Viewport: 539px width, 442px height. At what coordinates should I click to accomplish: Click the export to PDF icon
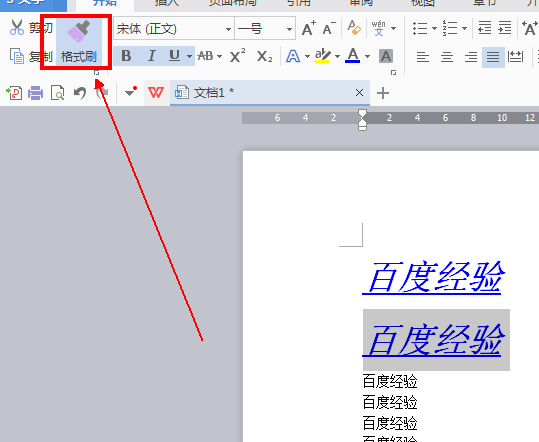14,93
